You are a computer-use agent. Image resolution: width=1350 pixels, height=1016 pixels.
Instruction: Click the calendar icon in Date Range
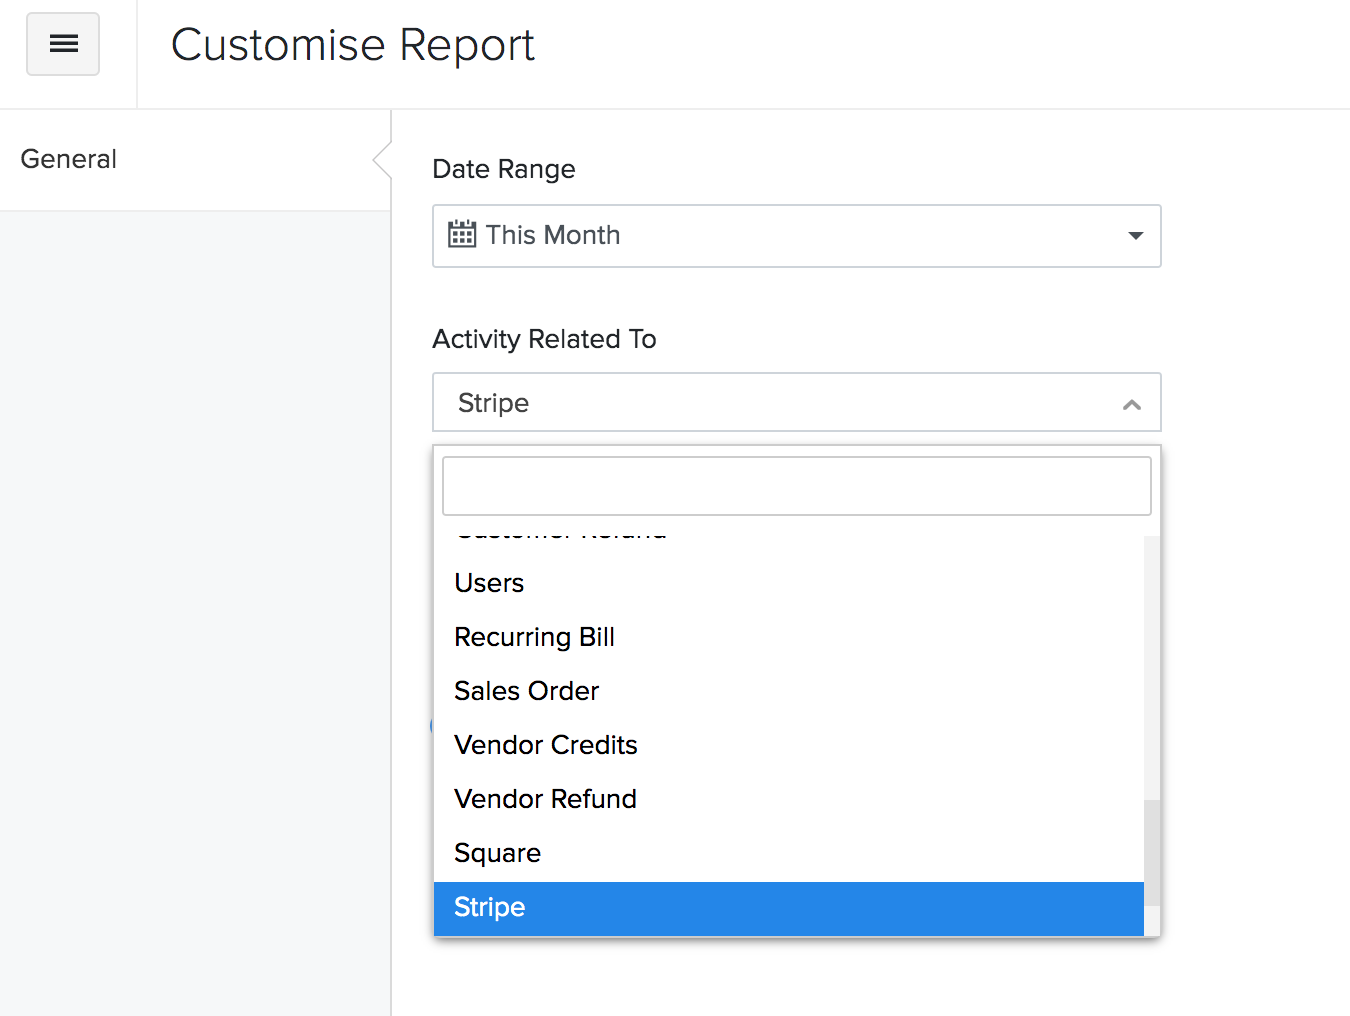click(x=462, y=234)
